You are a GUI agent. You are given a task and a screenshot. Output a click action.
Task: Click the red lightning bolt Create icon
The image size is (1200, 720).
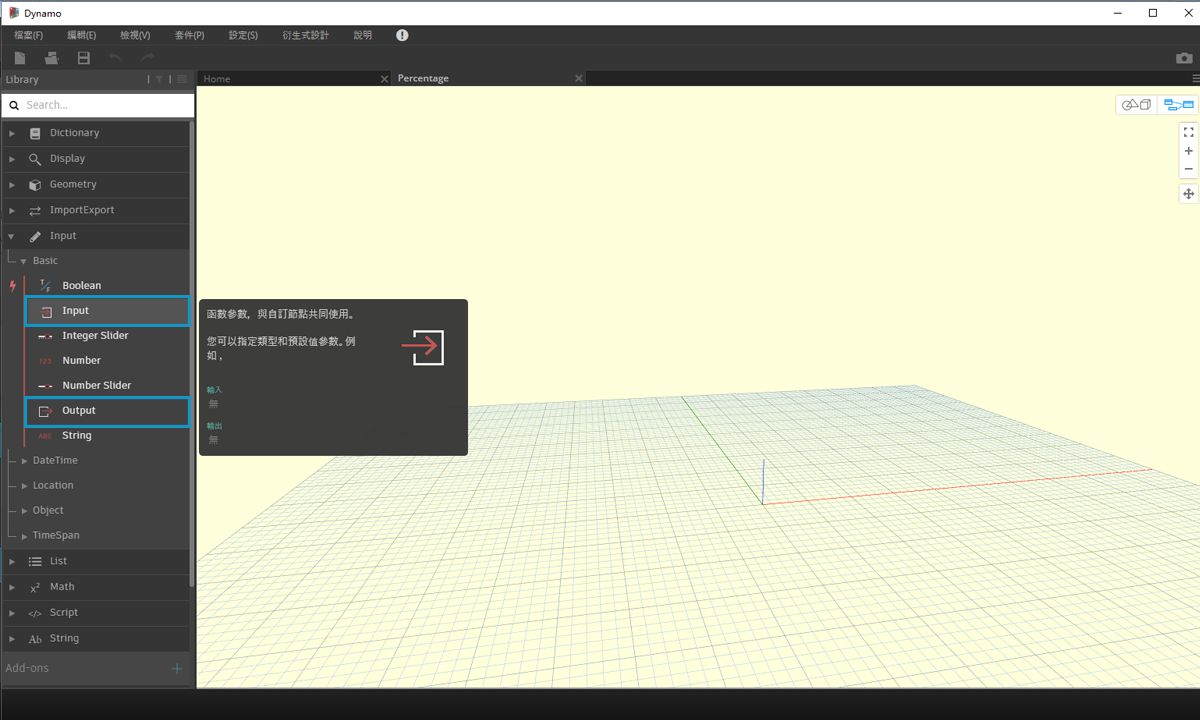click(13, 285)
